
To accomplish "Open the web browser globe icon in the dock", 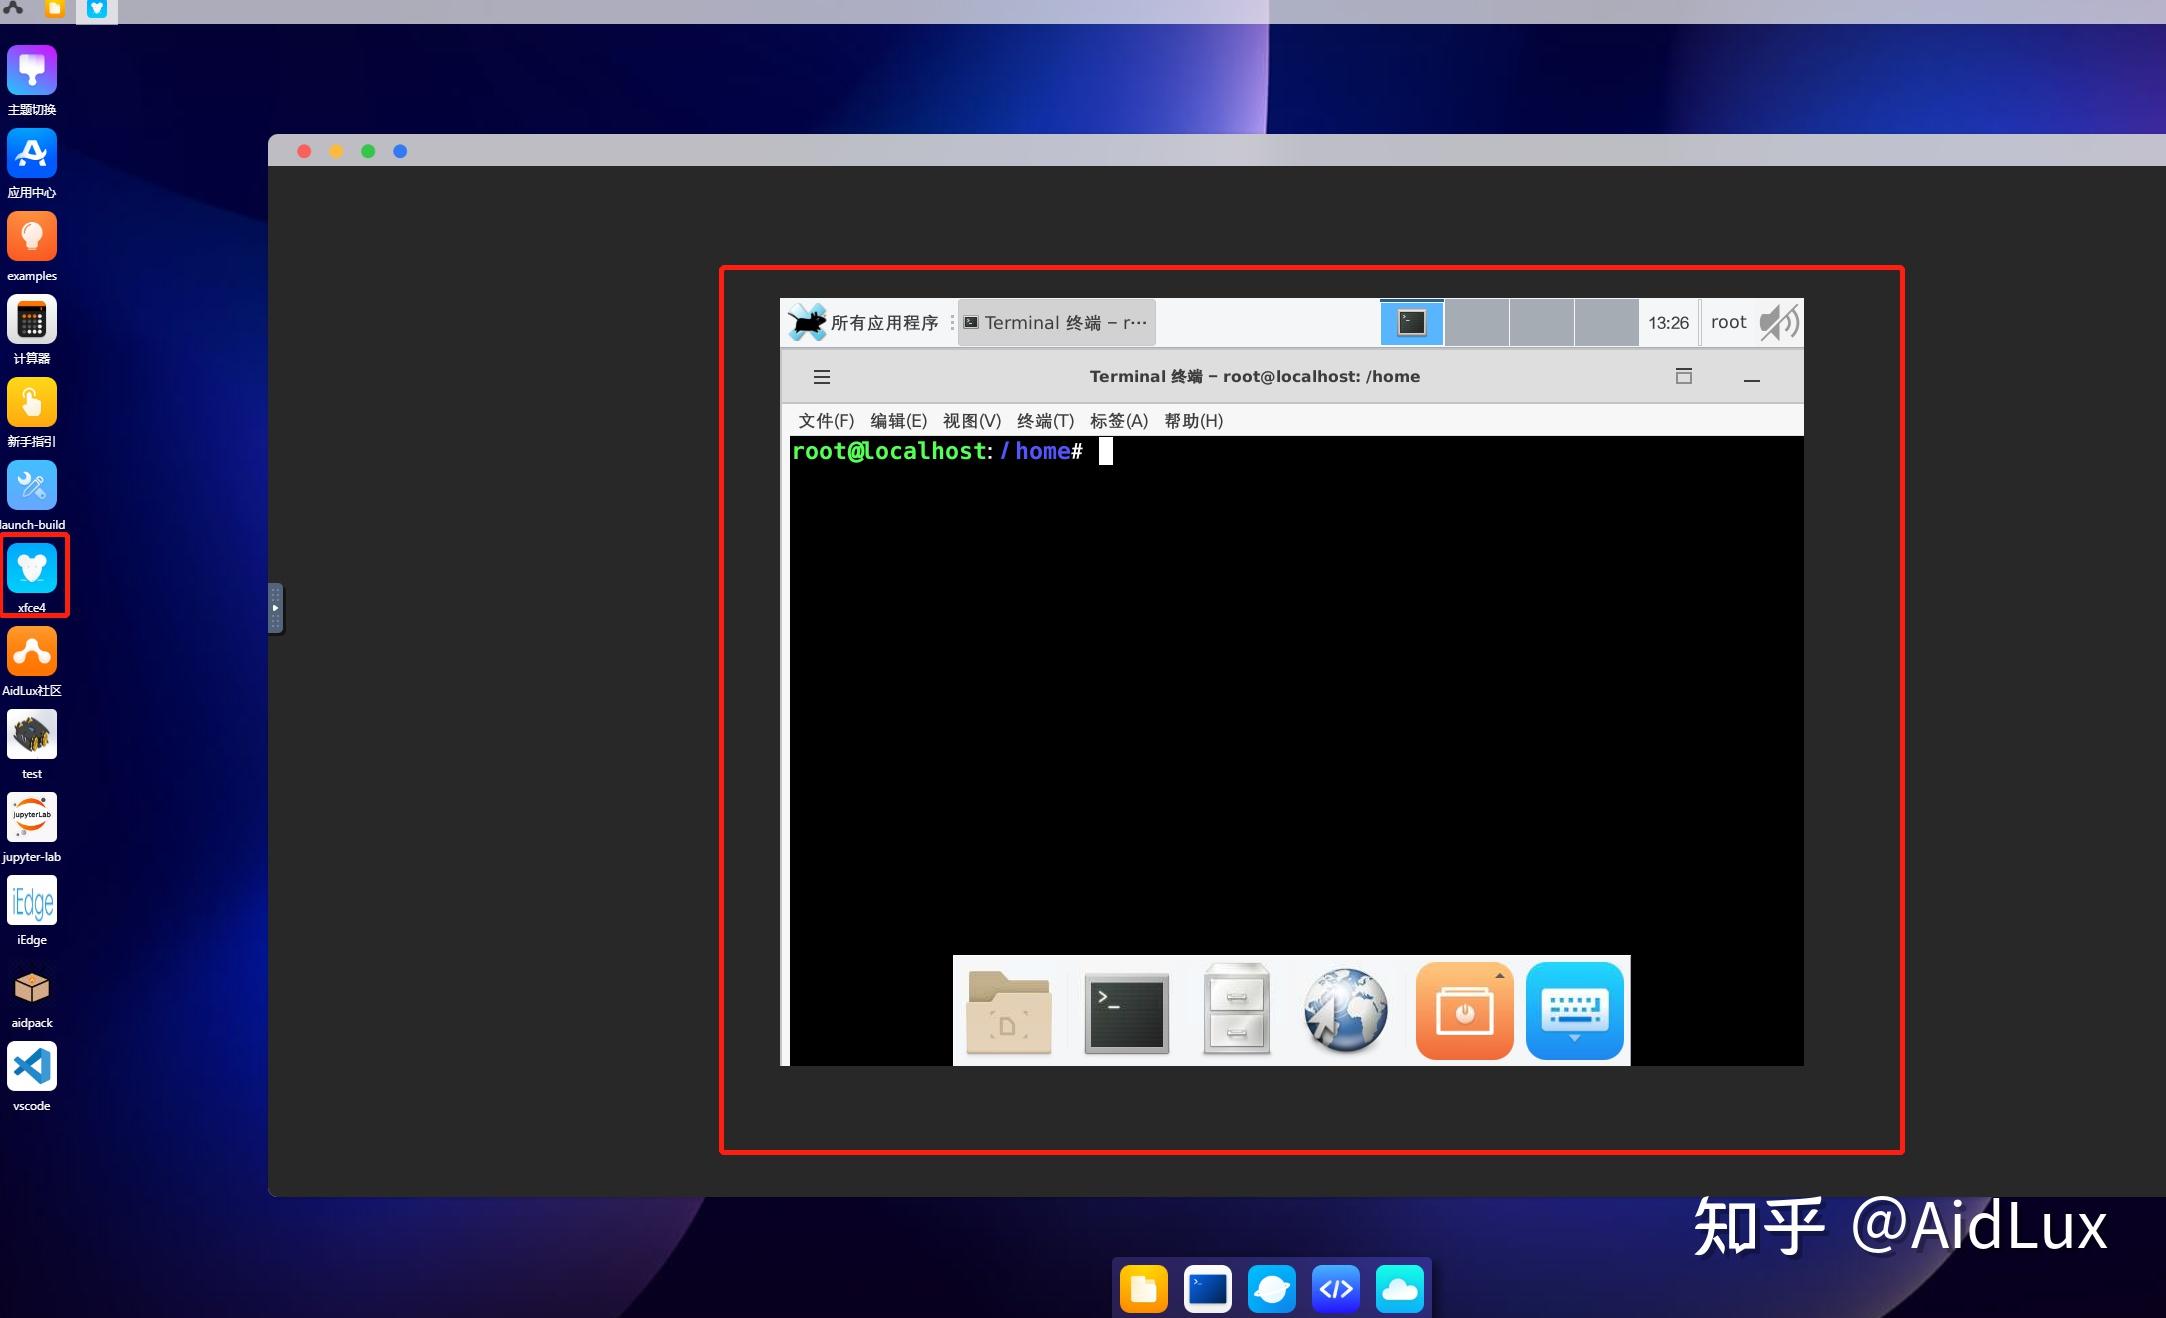I will pos(1345,1011).
